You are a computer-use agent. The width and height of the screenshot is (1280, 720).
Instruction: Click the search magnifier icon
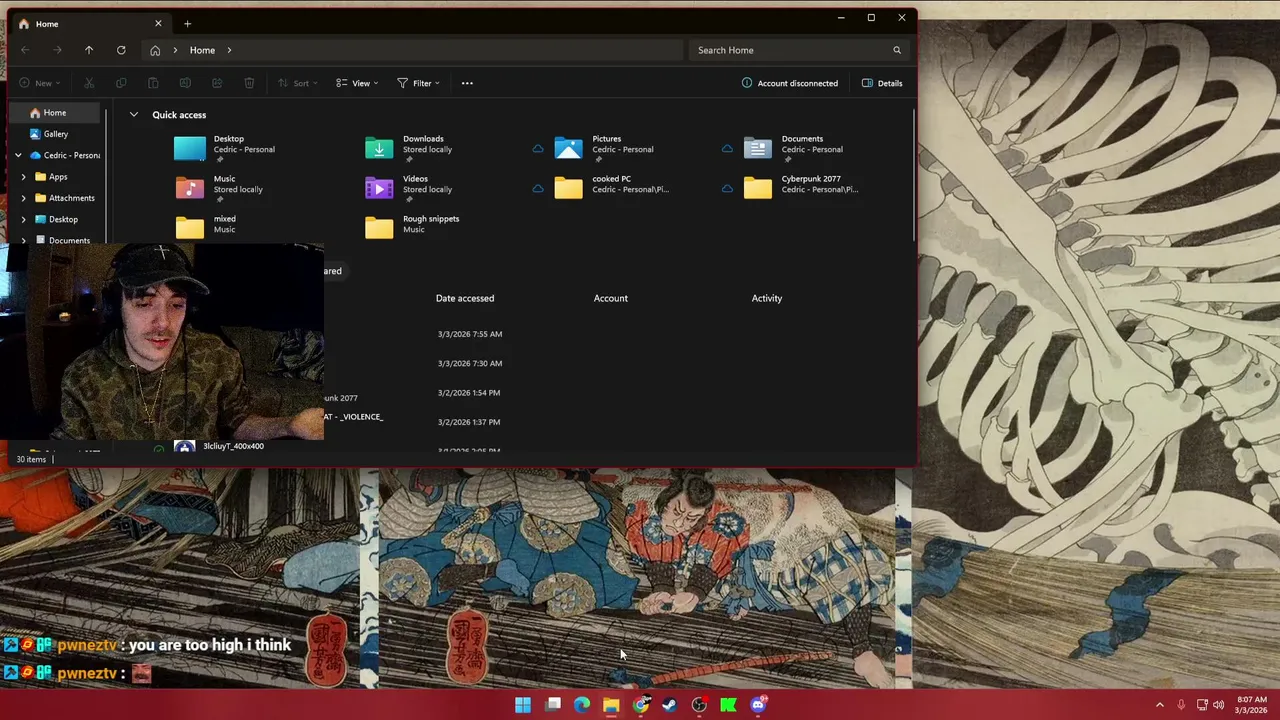[897, 50]
